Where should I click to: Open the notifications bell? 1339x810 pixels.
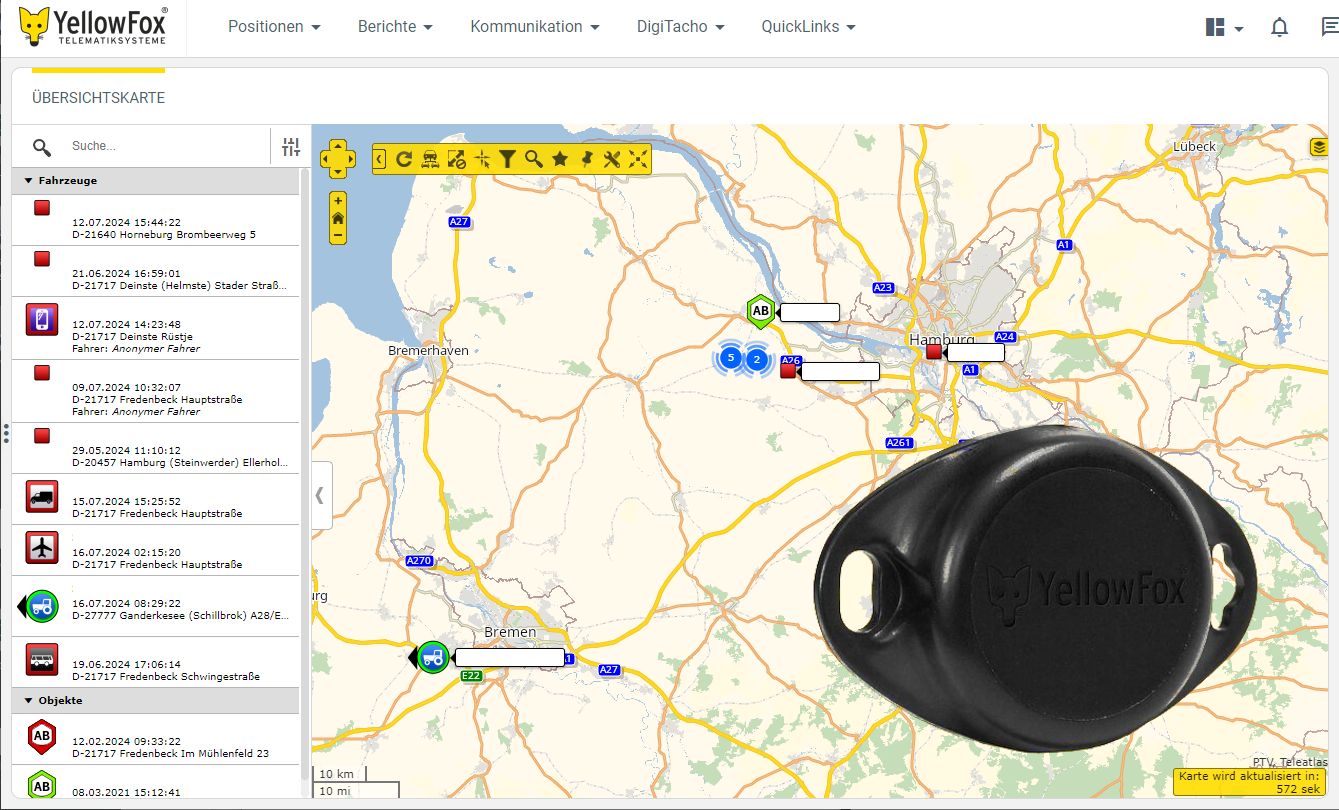(x=1279, y=28)
